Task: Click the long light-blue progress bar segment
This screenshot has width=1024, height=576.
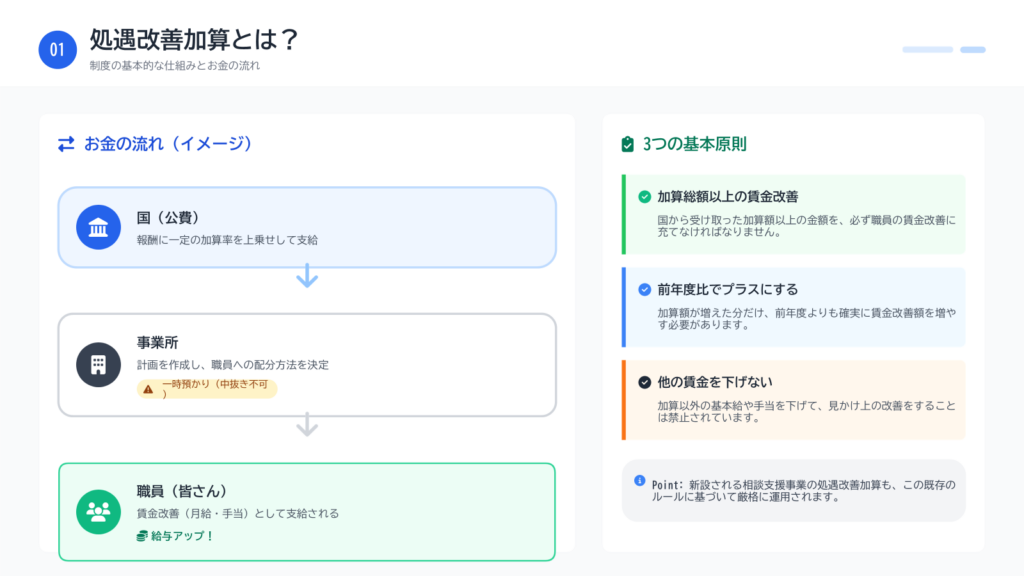Action: pos(927,49)
